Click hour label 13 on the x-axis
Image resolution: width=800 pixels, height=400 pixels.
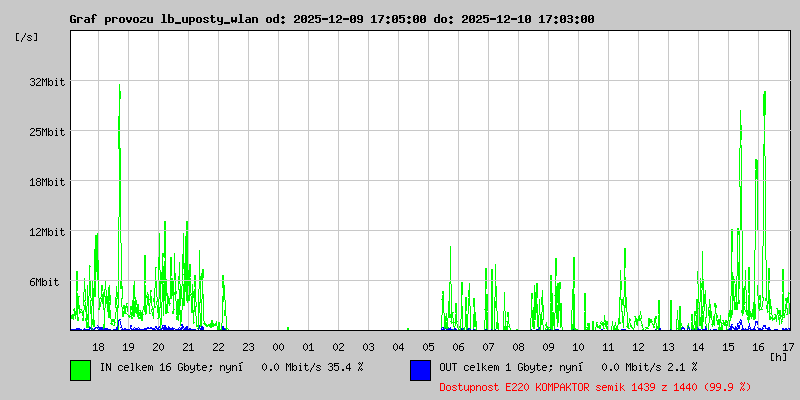668,347
